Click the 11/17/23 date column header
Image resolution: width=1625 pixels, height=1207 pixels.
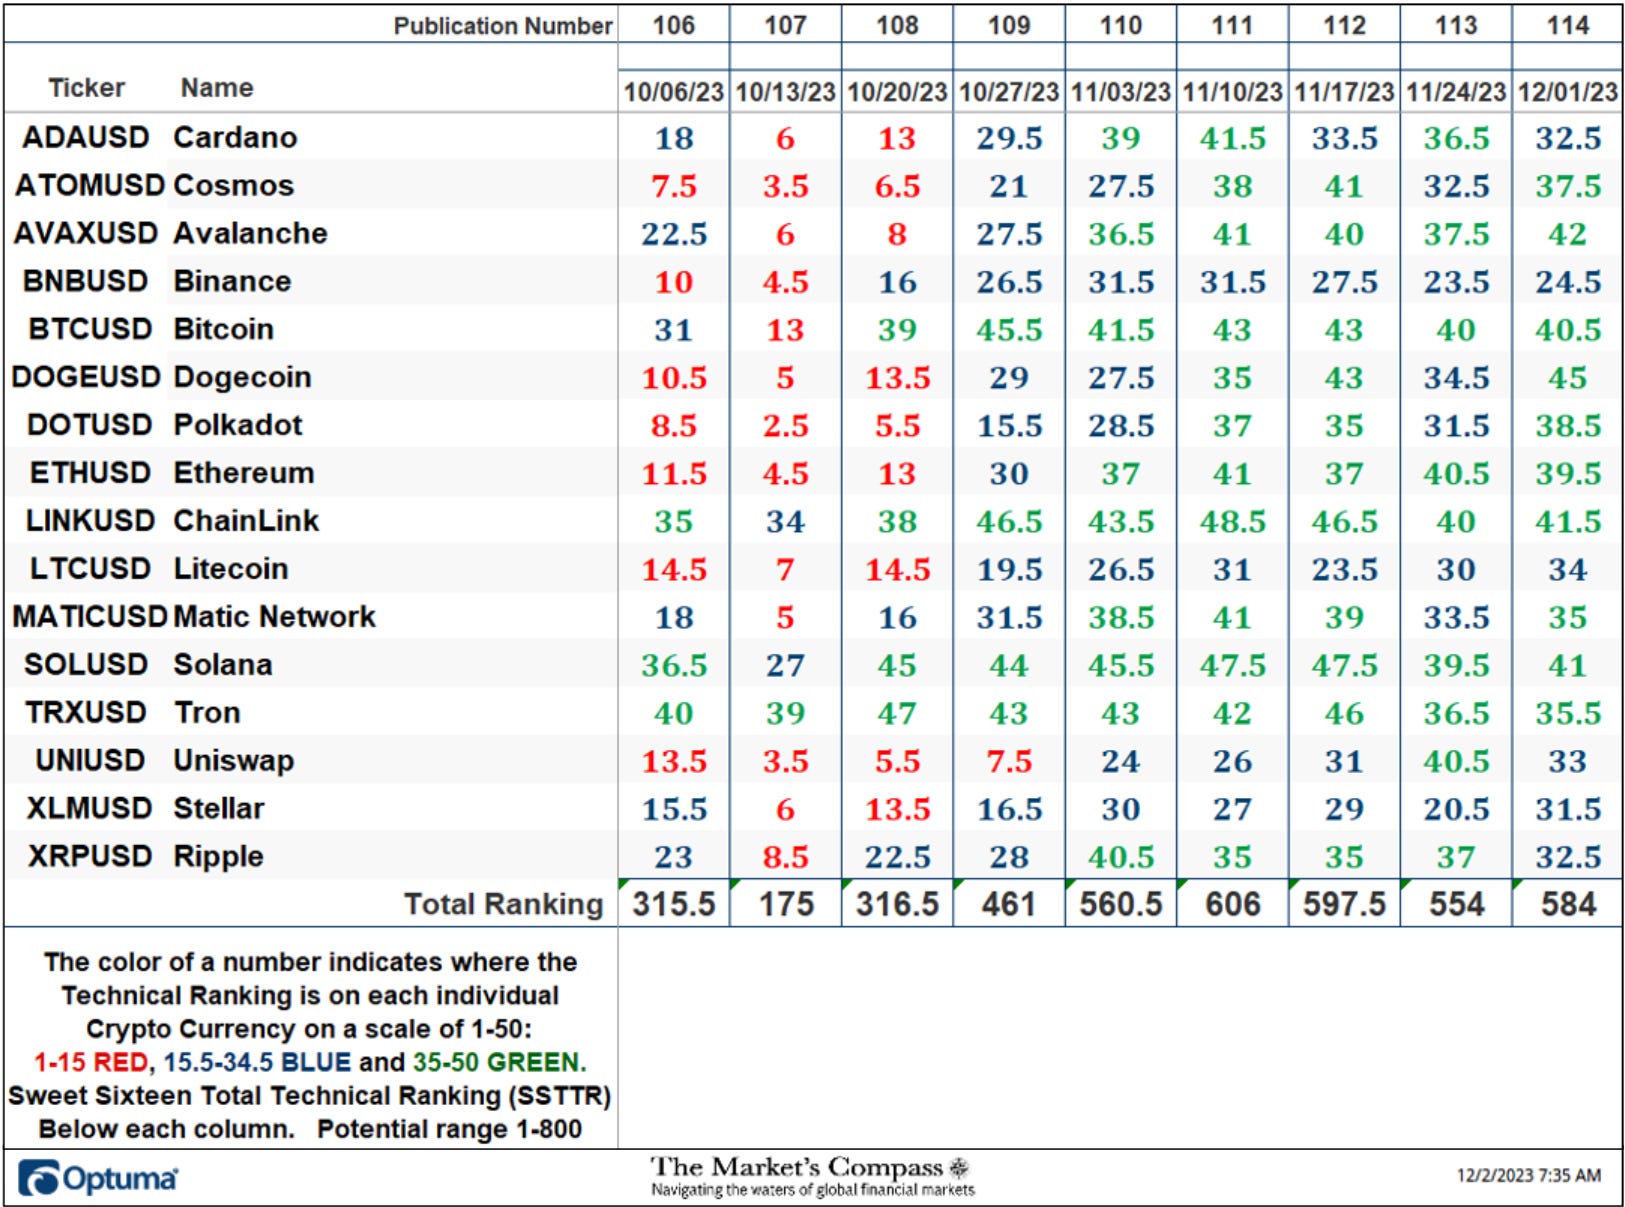pyautogui.click(x=1344, y=92)
